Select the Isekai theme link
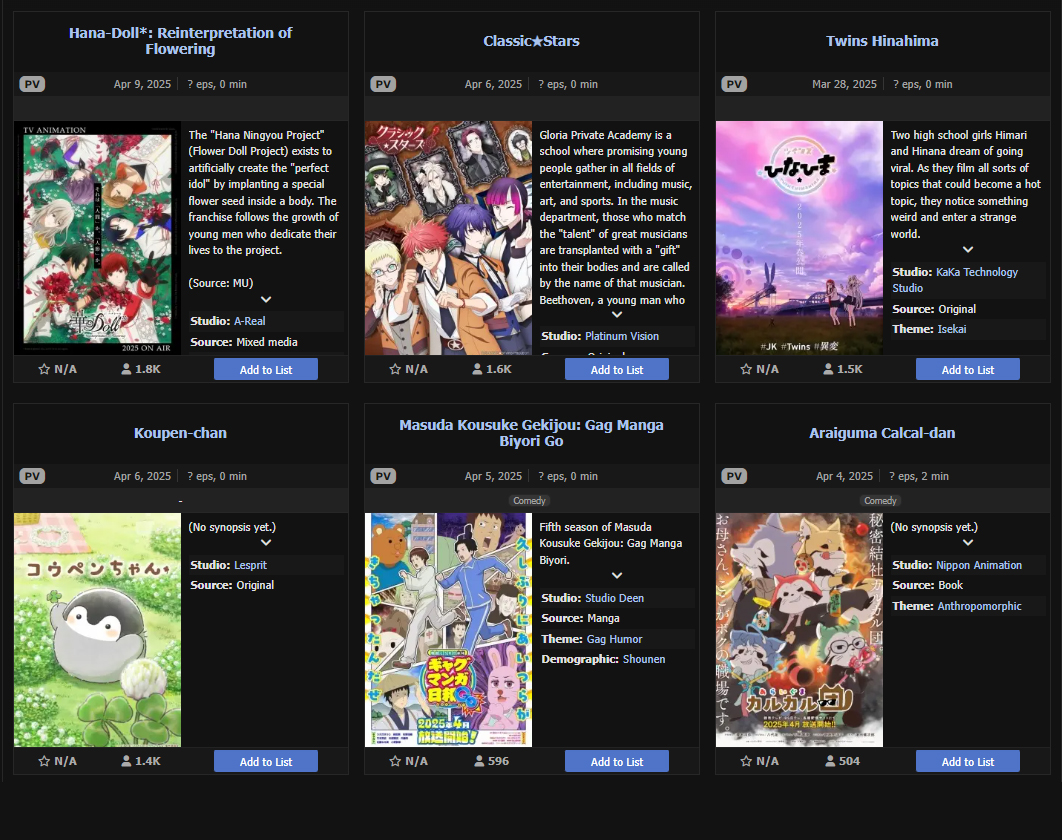This screenshot has width=1062, height=840. pos(952,329)
